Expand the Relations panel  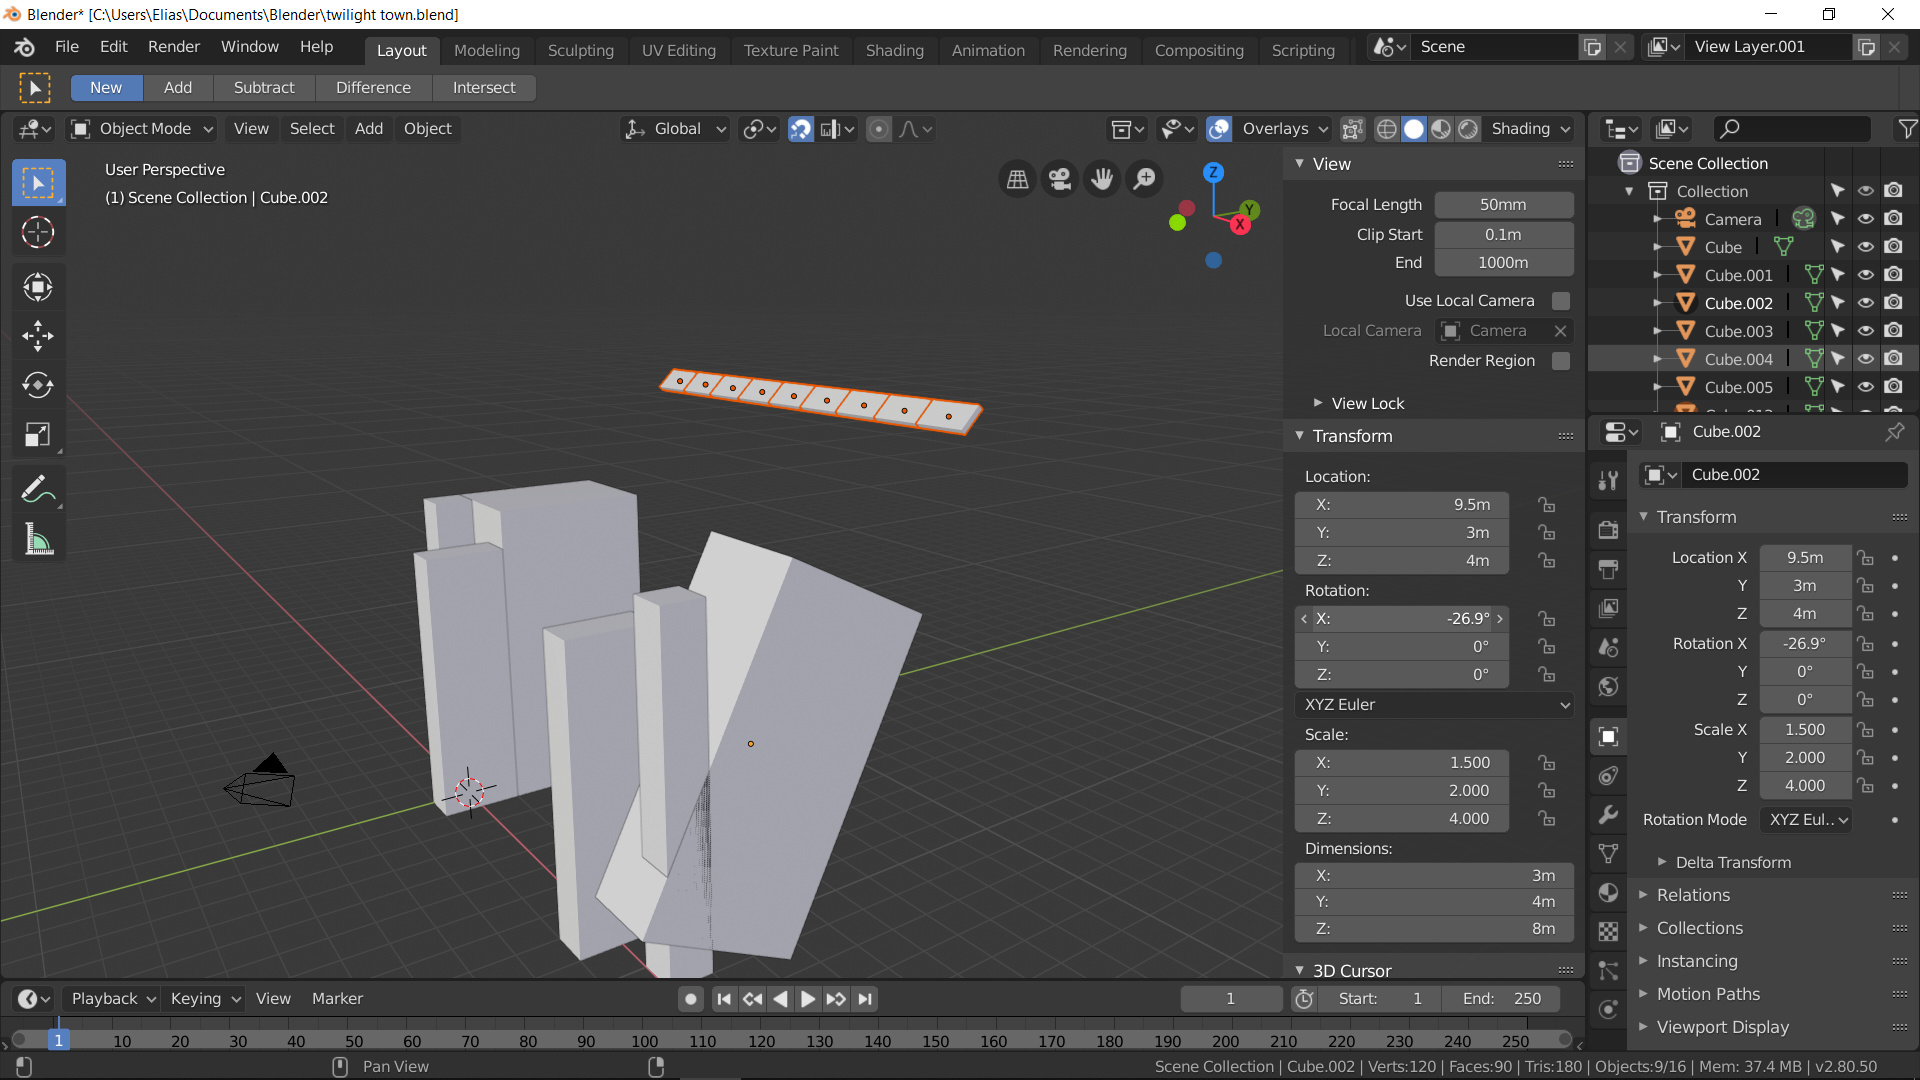click(x=1692, y=896)
